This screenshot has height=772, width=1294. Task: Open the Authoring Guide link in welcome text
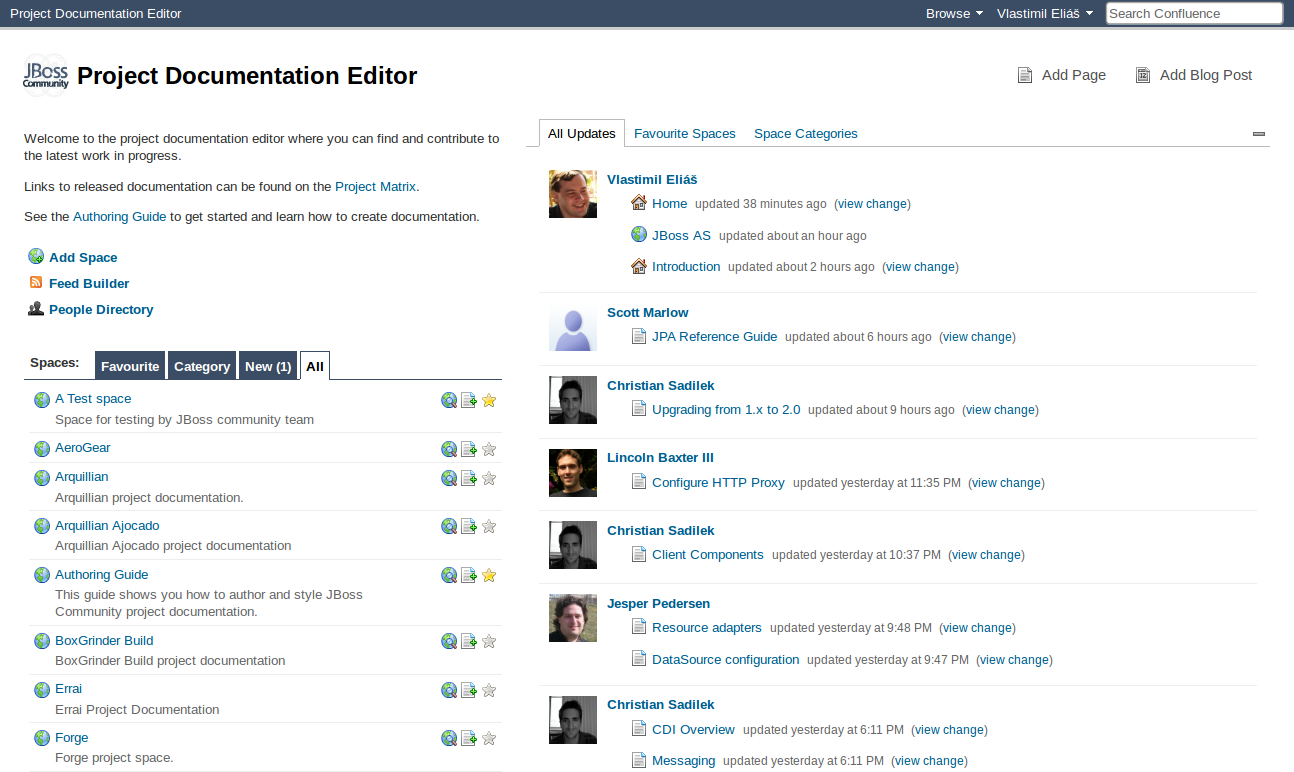click(x=120, y=216)
